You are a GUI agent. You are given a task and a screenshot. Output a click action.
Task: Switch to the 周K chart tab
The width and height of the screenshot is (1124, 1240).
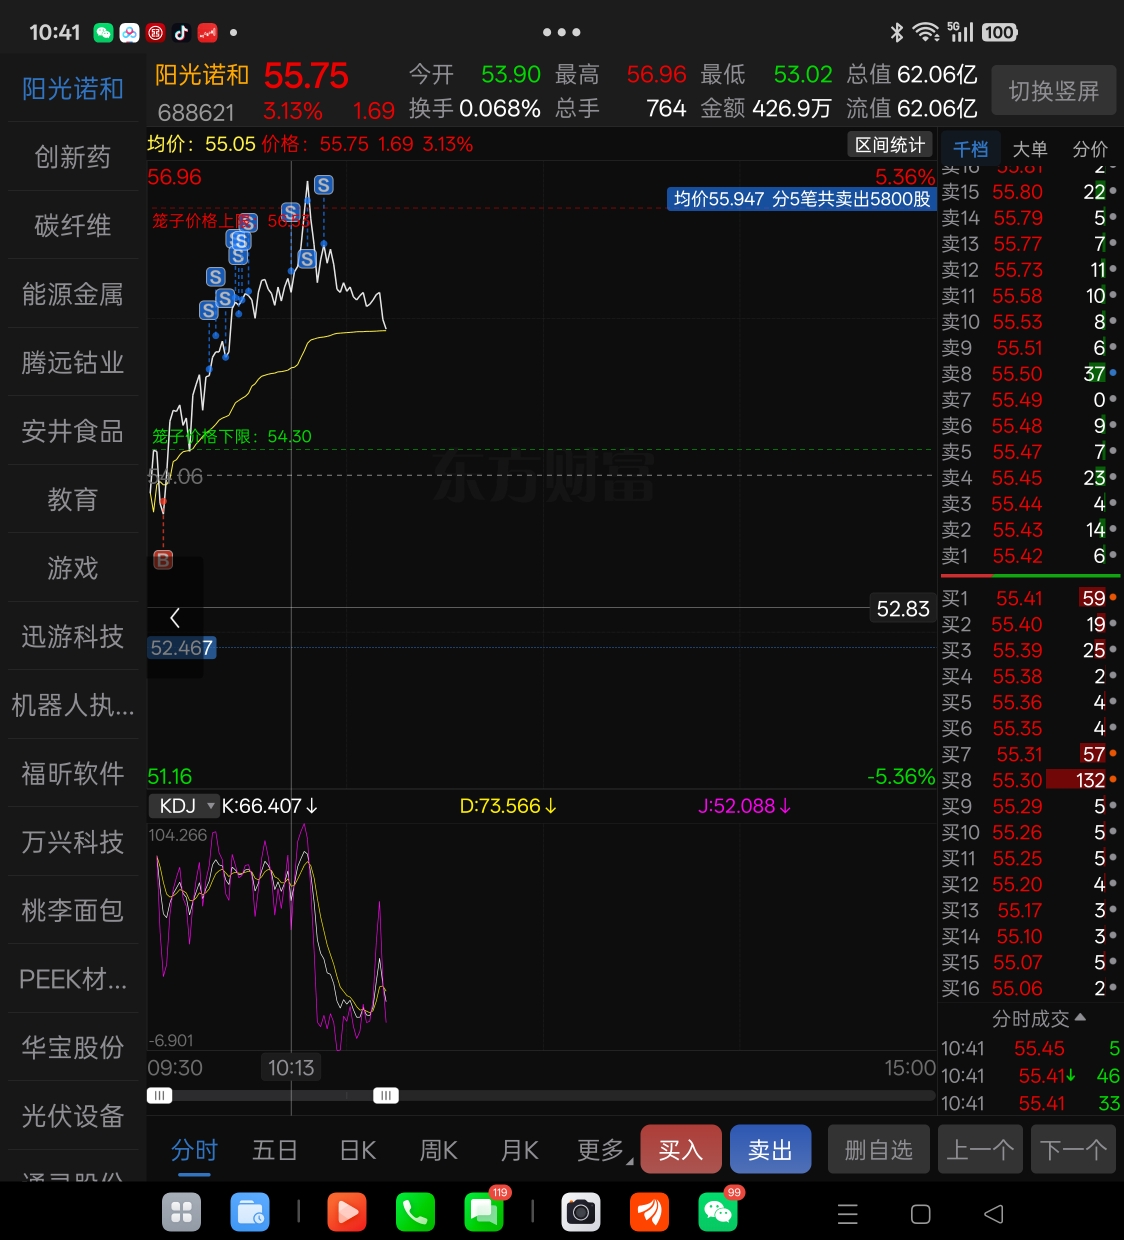click(x=438, y=1150)
